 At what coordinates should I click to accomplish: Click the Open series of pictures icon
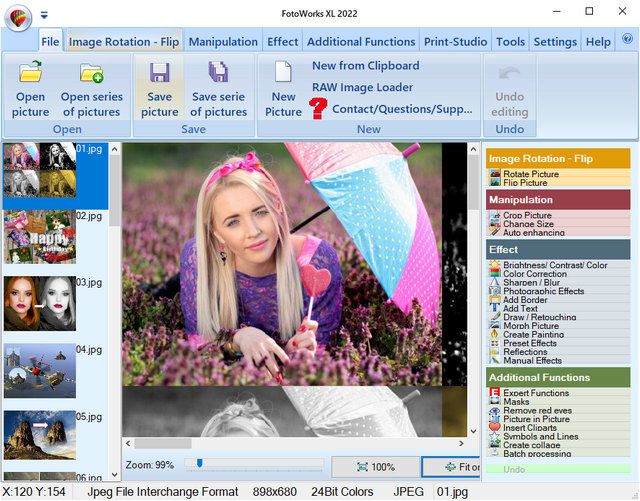[x=91, y=74]
